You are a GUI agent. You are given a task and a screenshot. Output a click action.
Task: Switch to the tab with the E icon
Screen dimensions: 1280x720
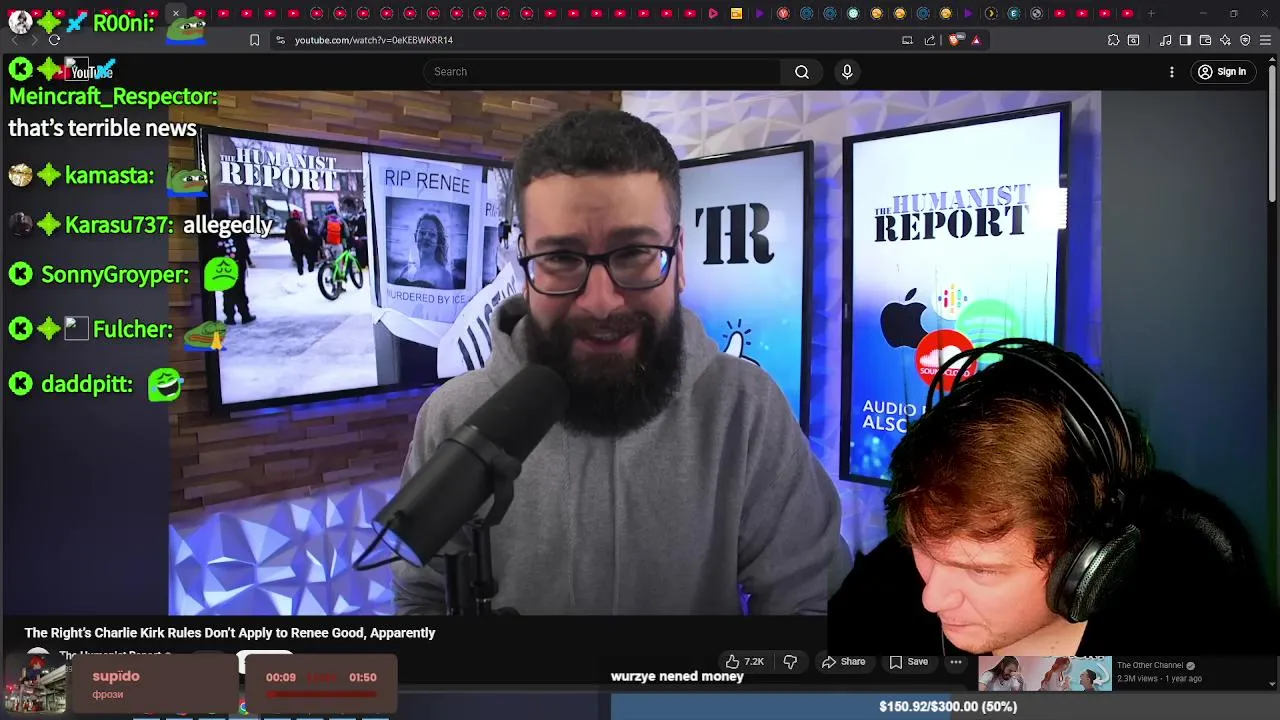[1014, 13]
